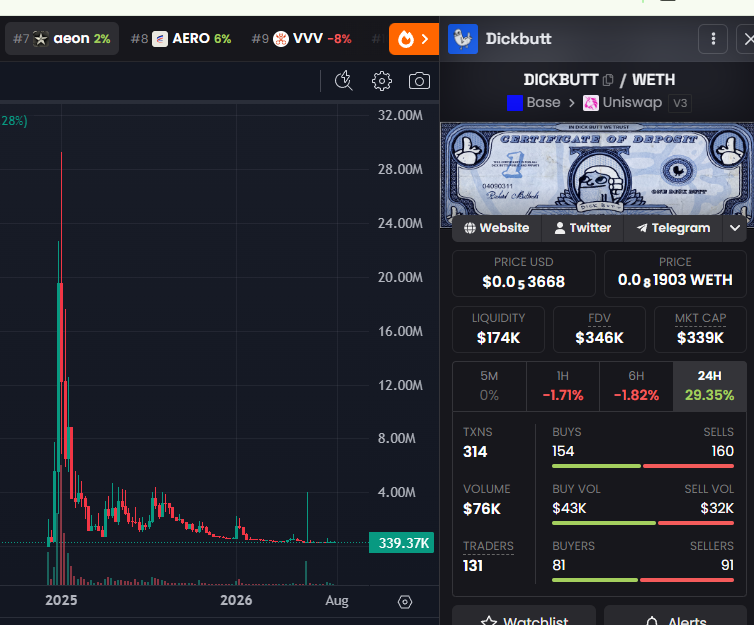Select the 6H timeframe tab

636,386
